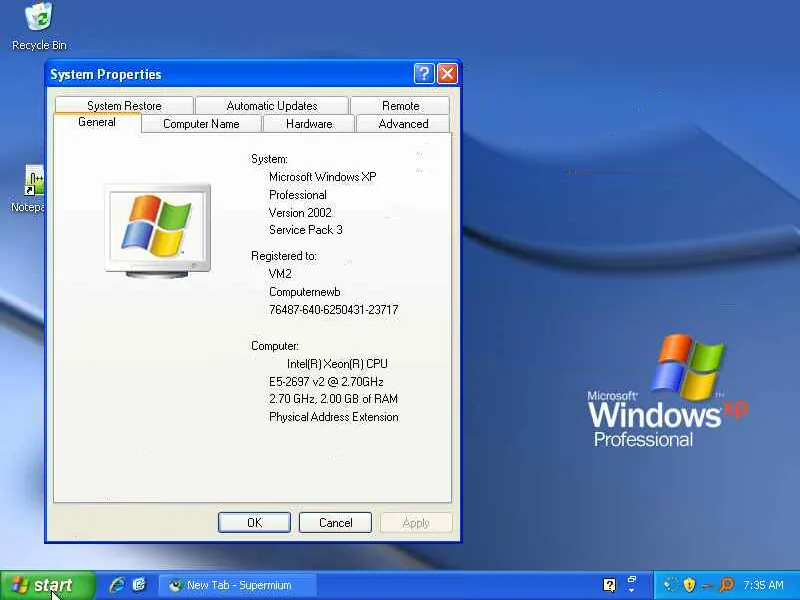Click the Intel(R) Xeon(R) CPU text
This screenshot has height=600, width=800.
tap(337, 364)
